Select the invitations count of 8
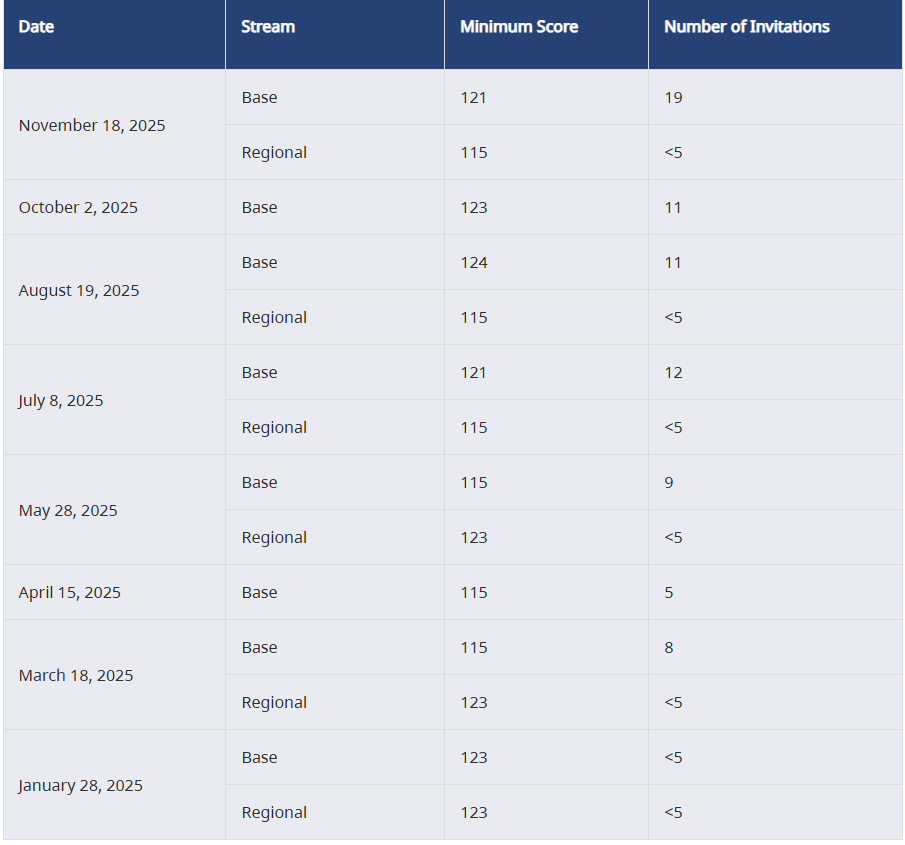Screen dimensions: 905x845 click(x=669, y=648)
